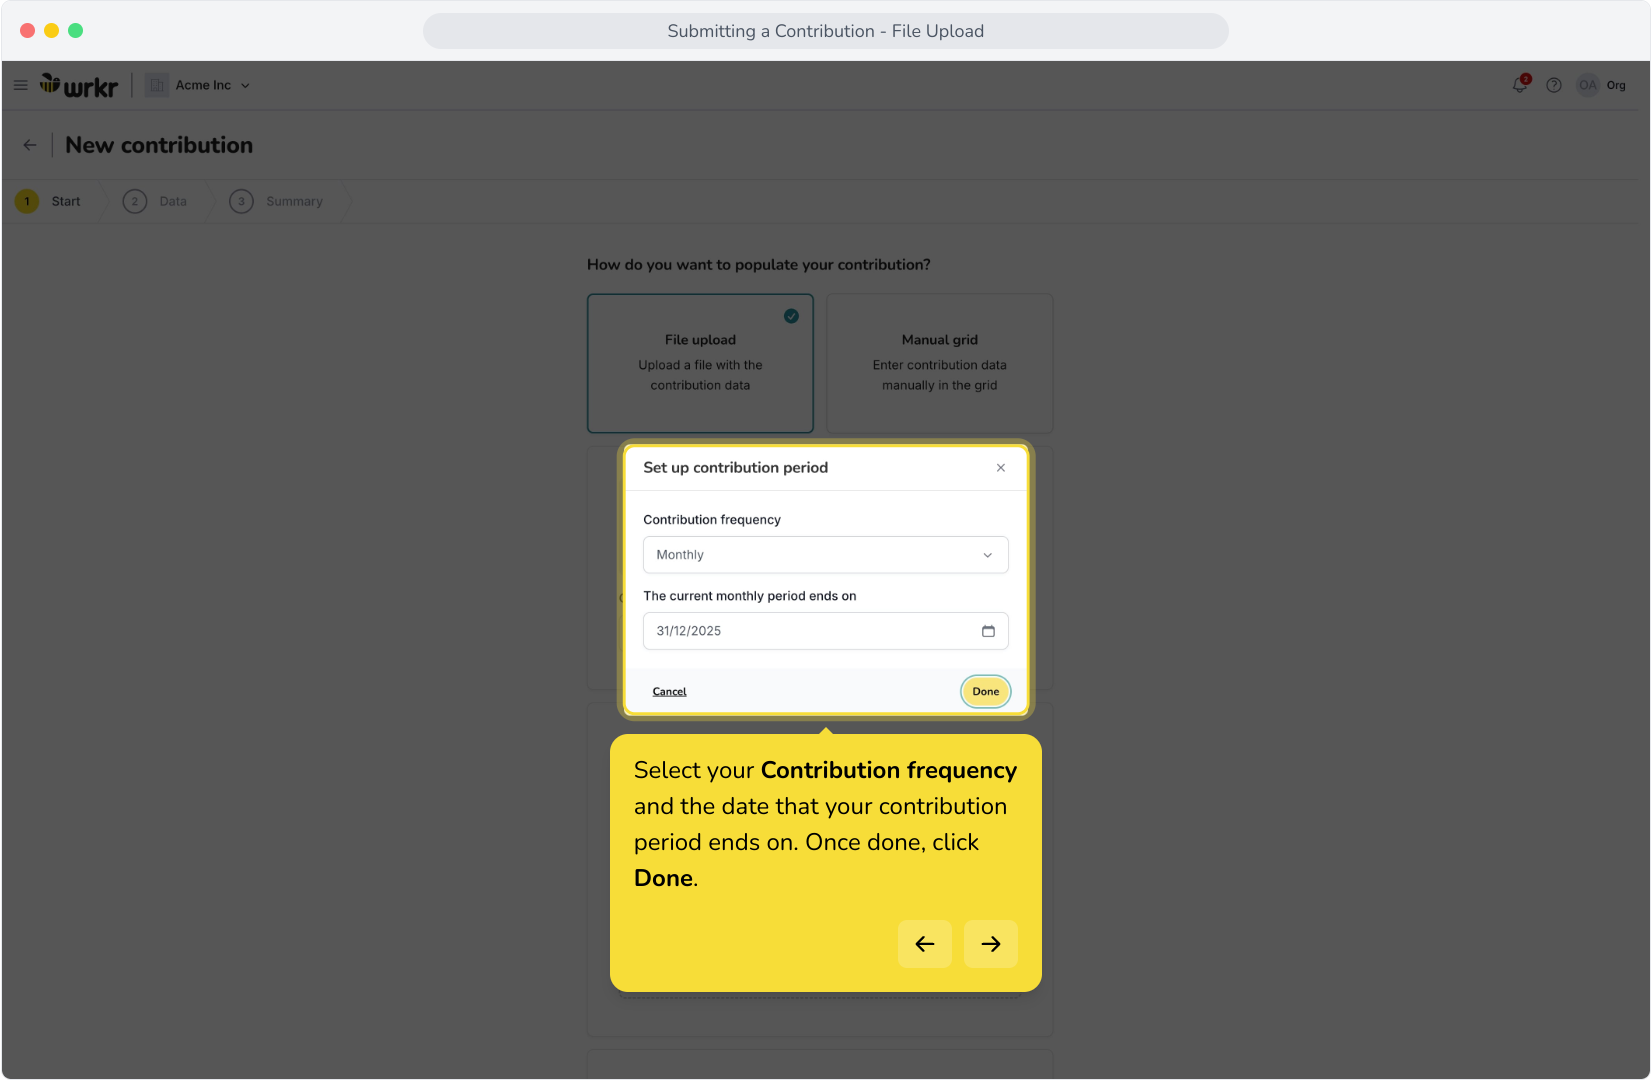Viewport: 1652px width, 1080px height.
Task: Click the Monthly dropdown chevron arrow
Action: click(988, 555)
